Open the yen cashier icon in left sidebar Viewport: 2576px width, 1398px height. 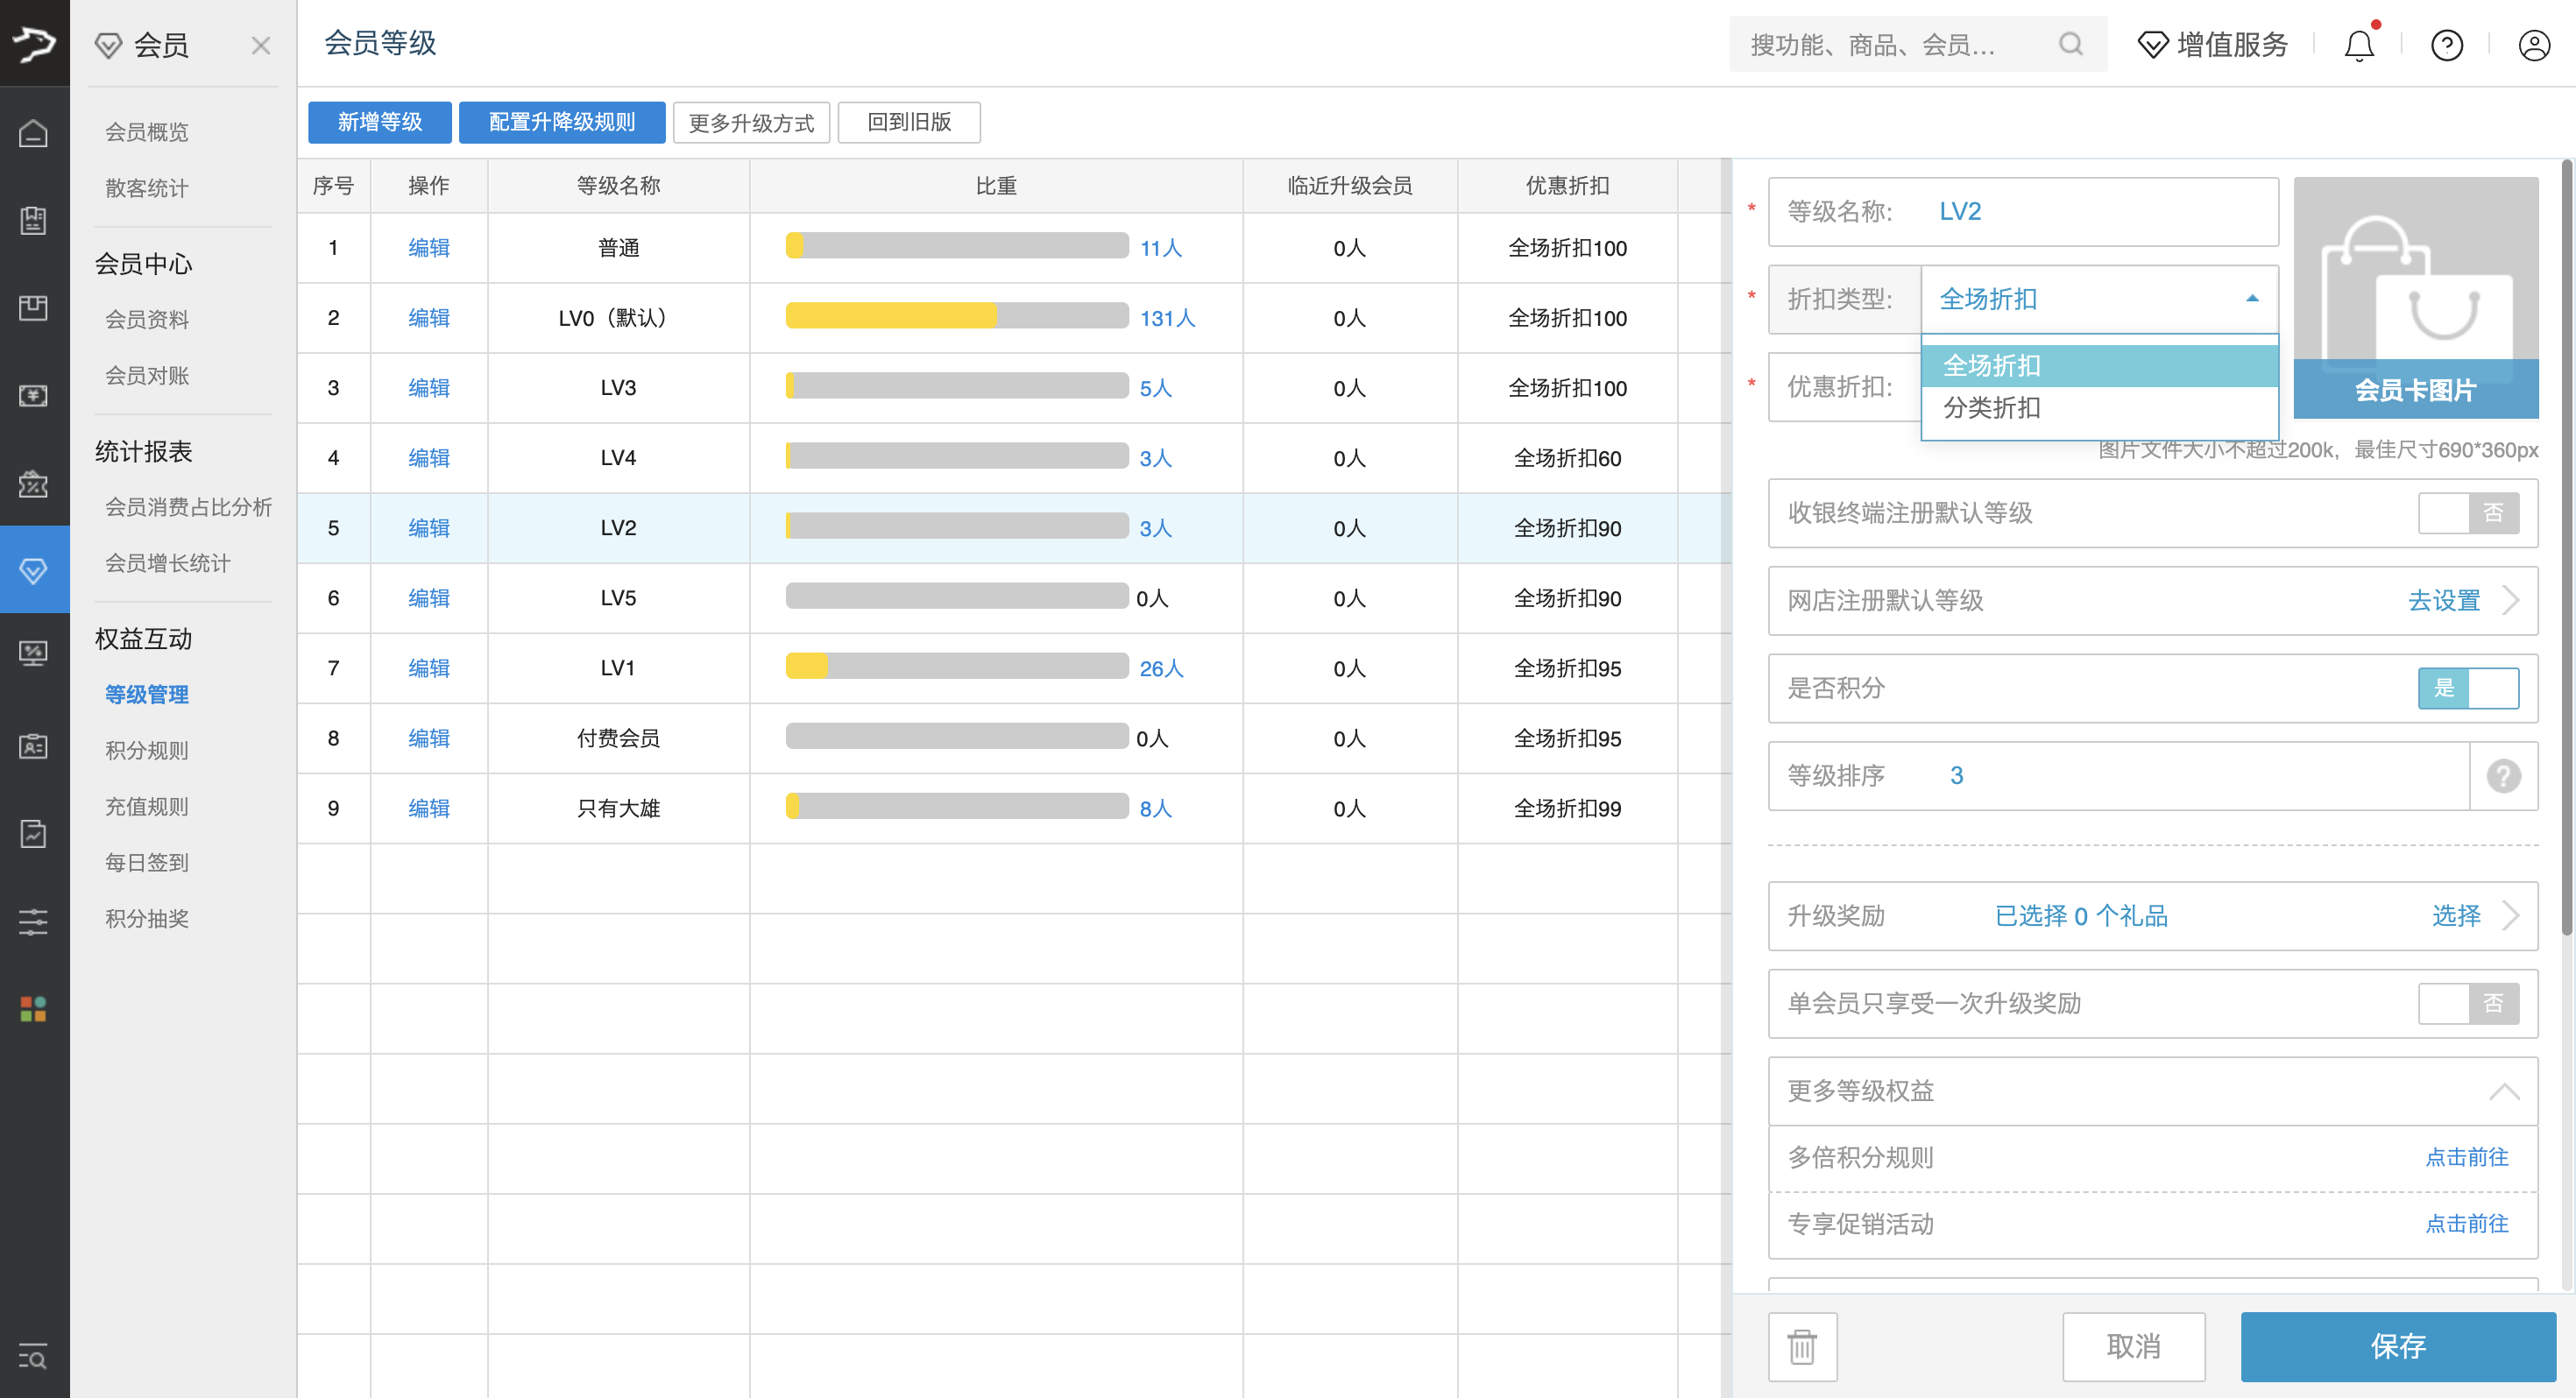34,395
